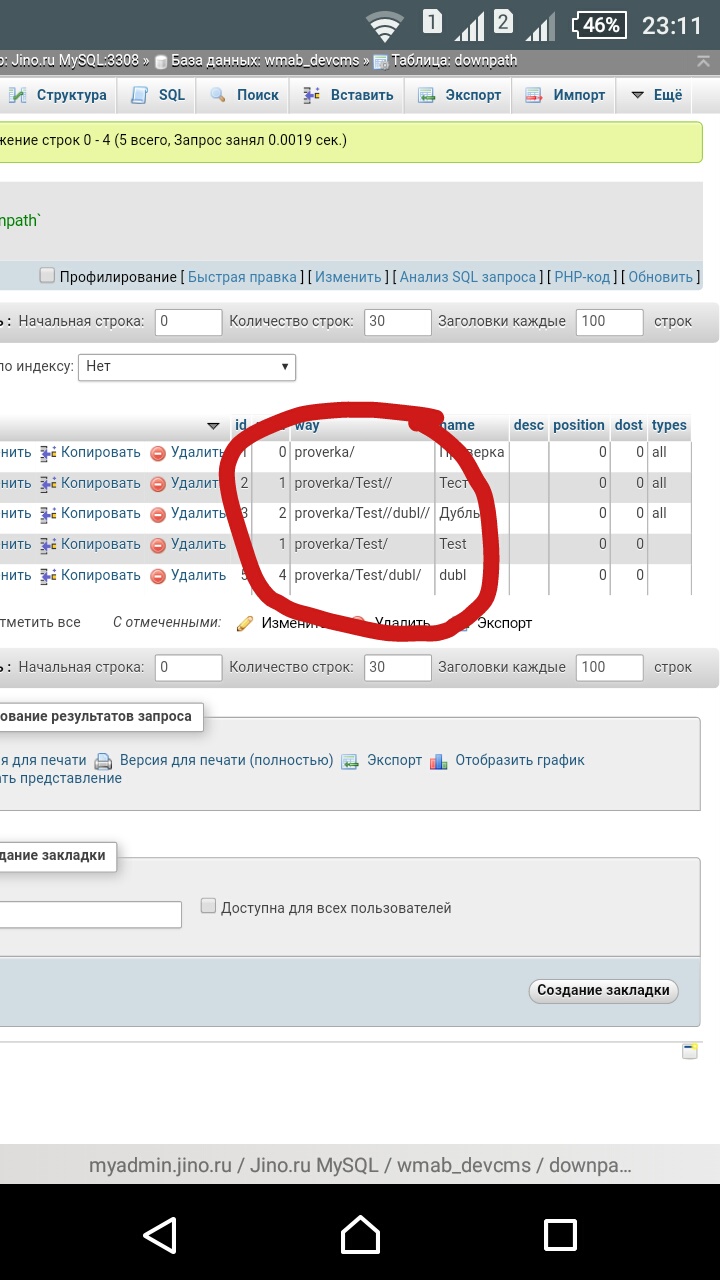The height and width of the screenshot is (1280, 720).
Task: Focus upper Количество строк input field
Action: [397, 322]
